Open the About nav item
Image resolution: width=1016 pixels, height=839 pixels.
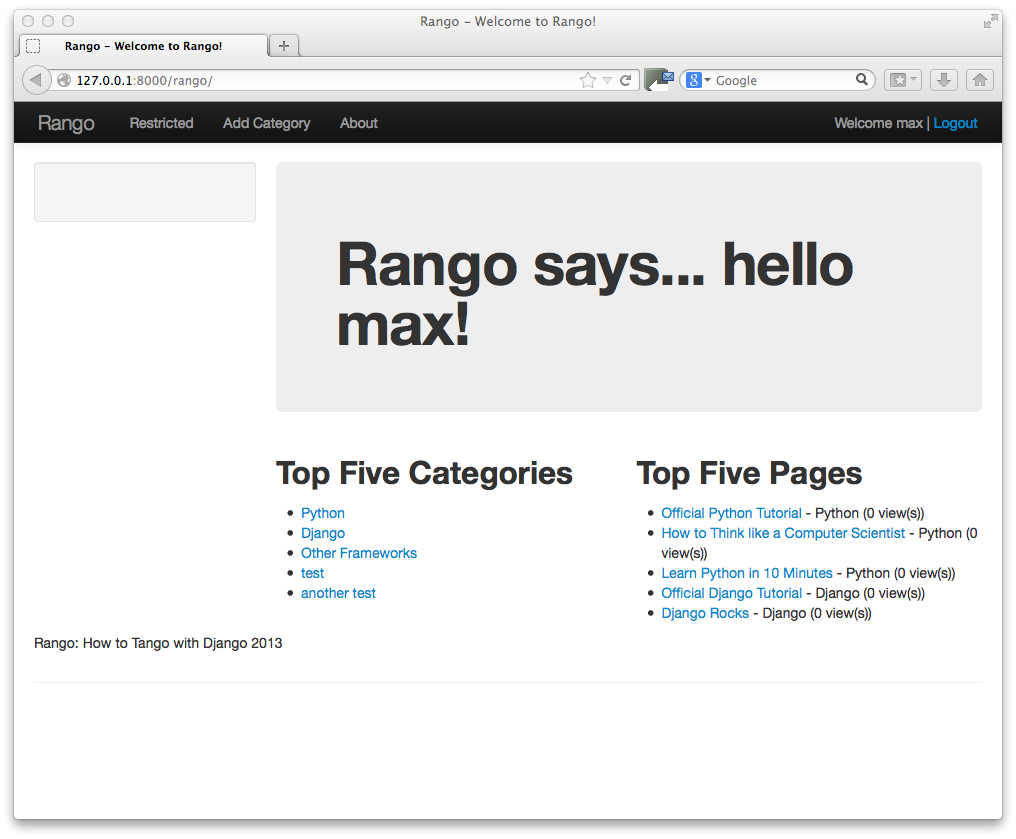(x=358, y=123)
